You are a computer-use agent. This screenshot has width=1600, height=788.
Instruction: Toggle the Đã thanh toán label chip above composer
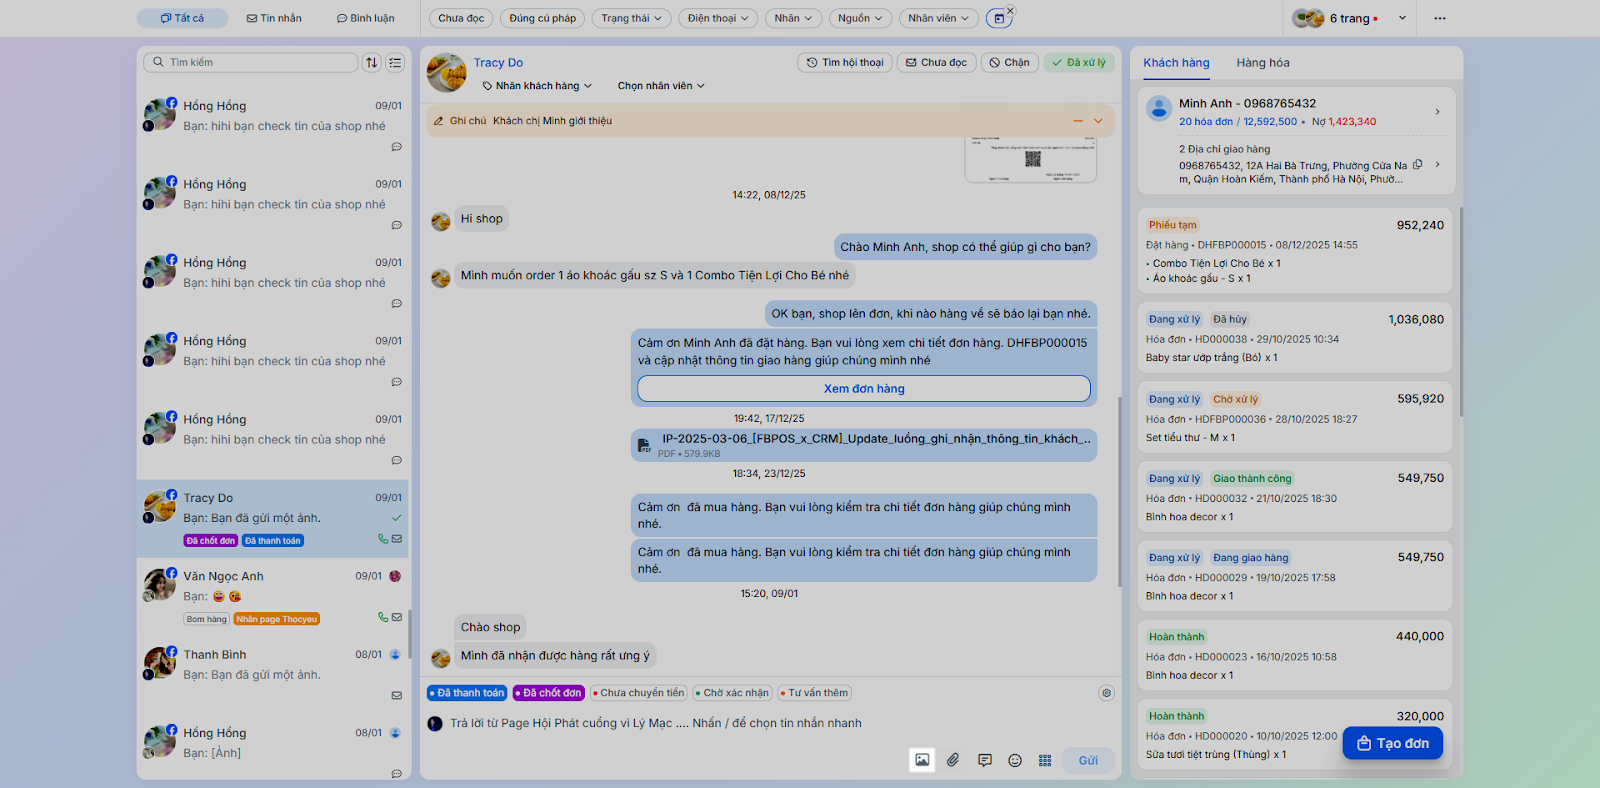tap(468, 693)
